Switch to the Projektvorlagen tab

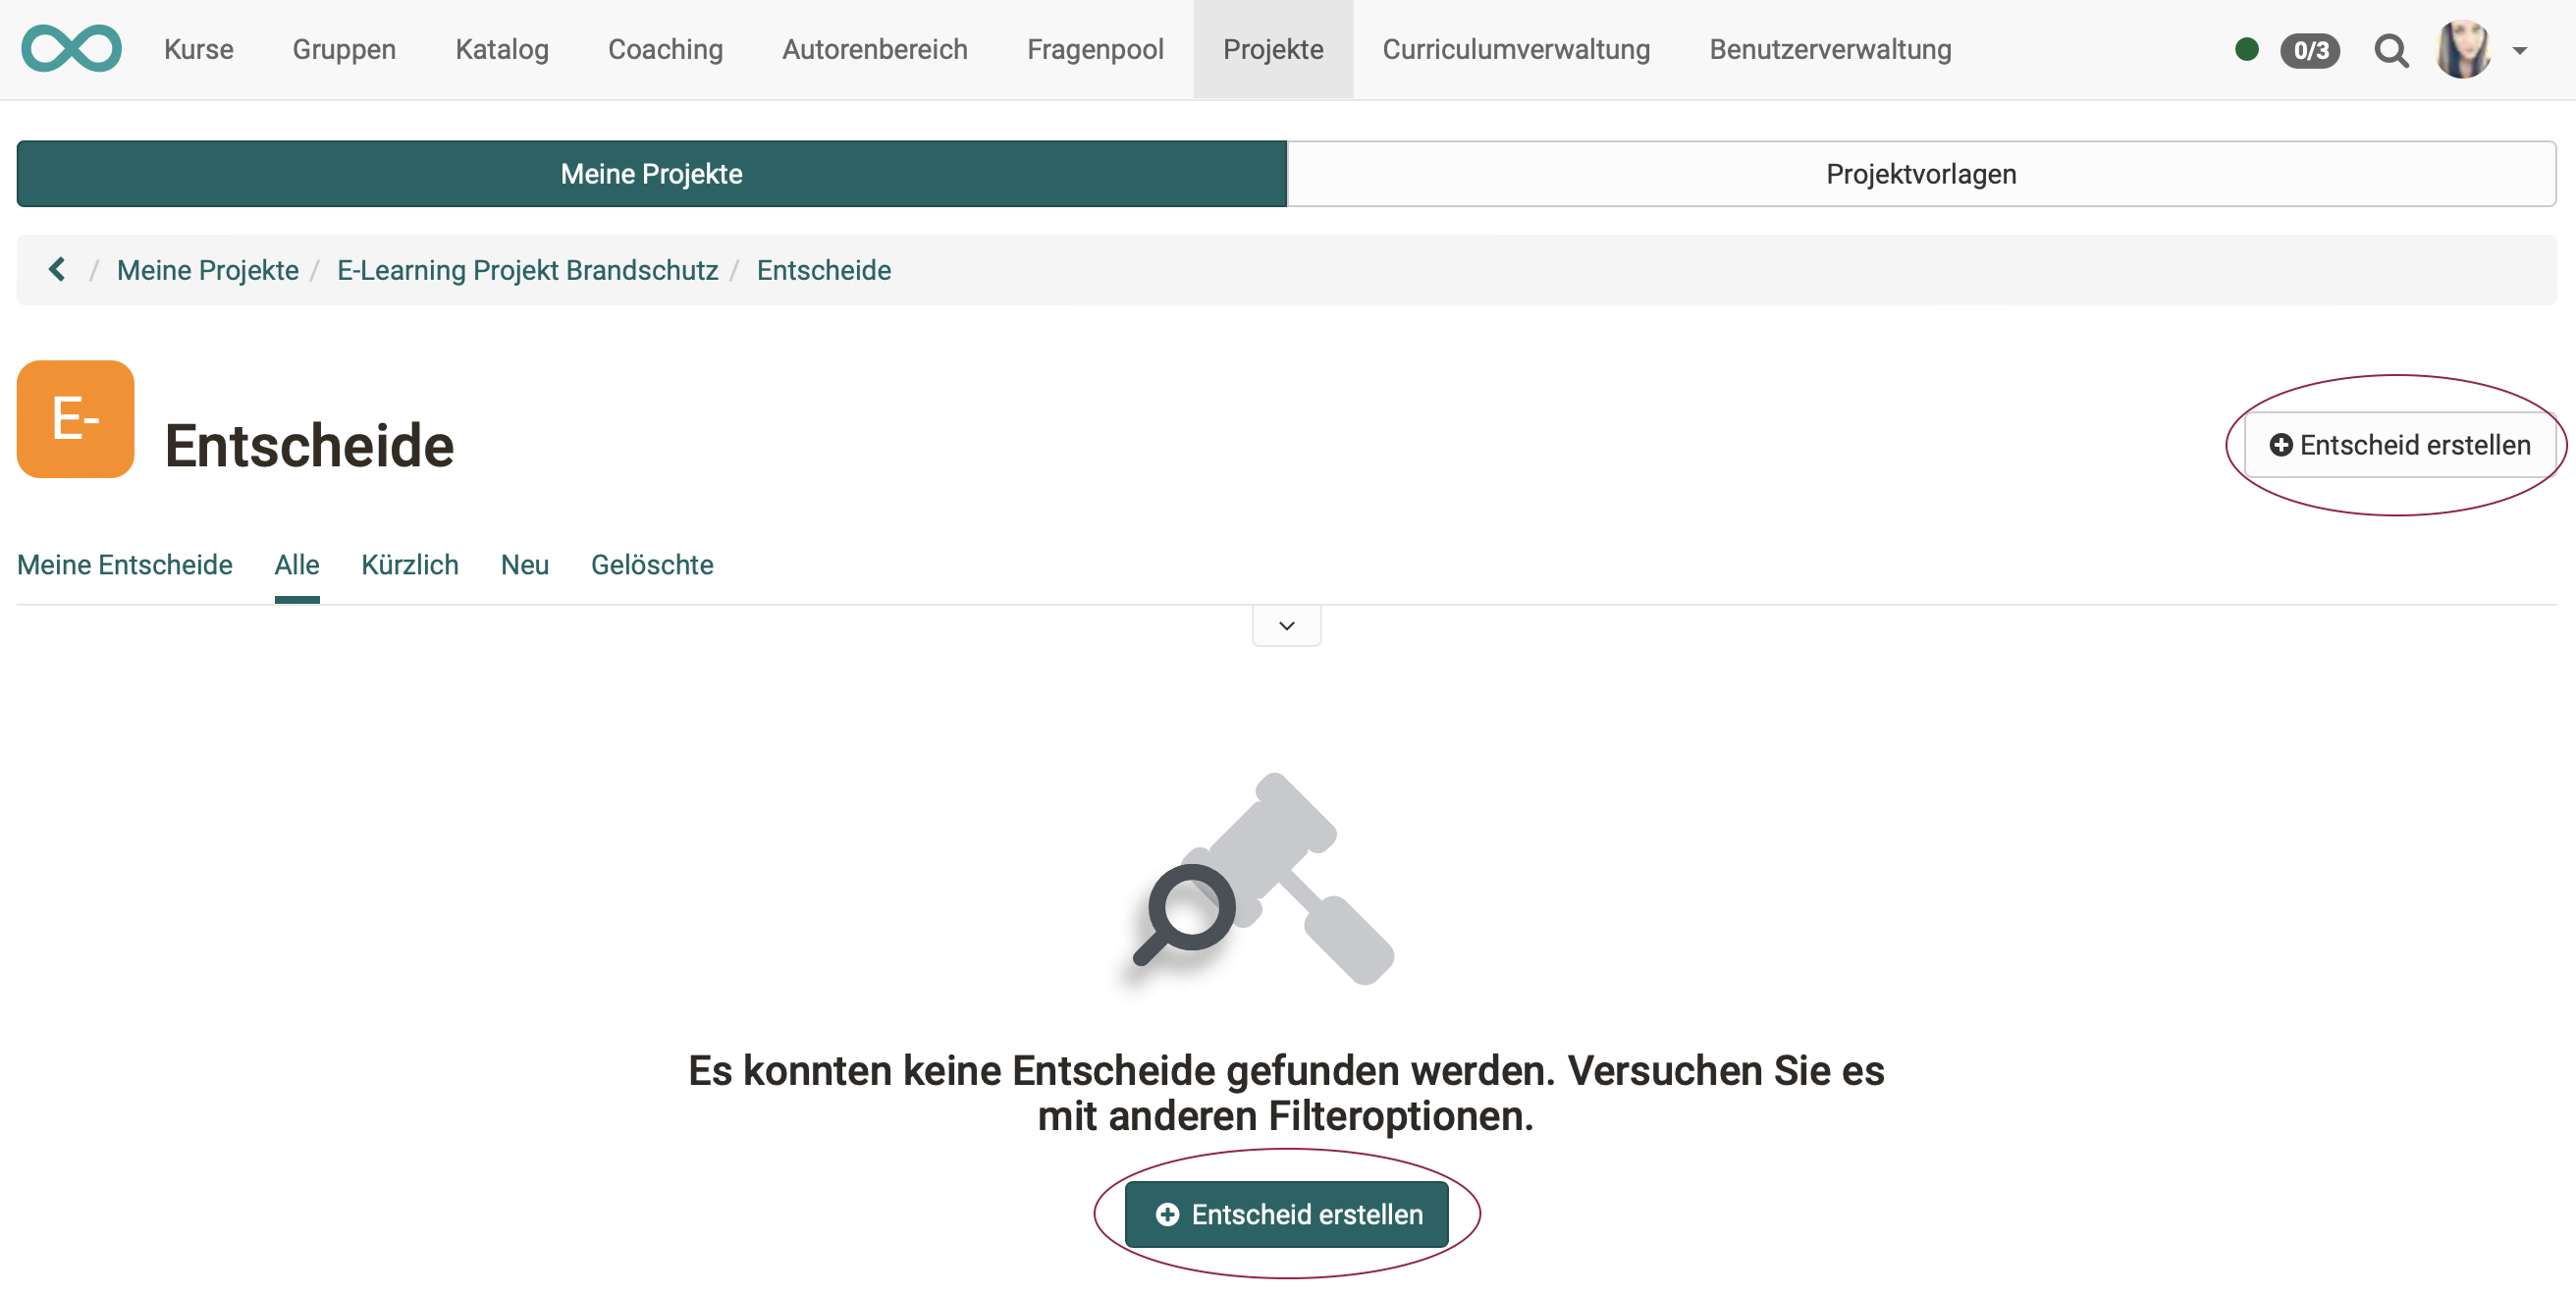click(1921, 173)
